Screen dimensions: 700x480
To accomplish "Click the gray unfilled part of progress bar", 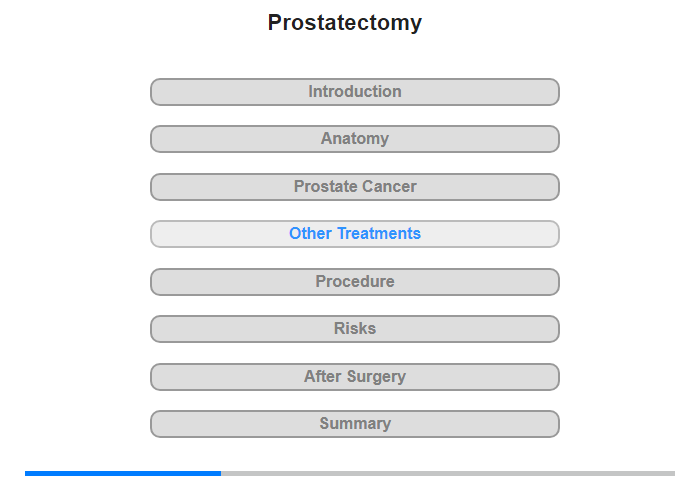I will coord(448,473).
